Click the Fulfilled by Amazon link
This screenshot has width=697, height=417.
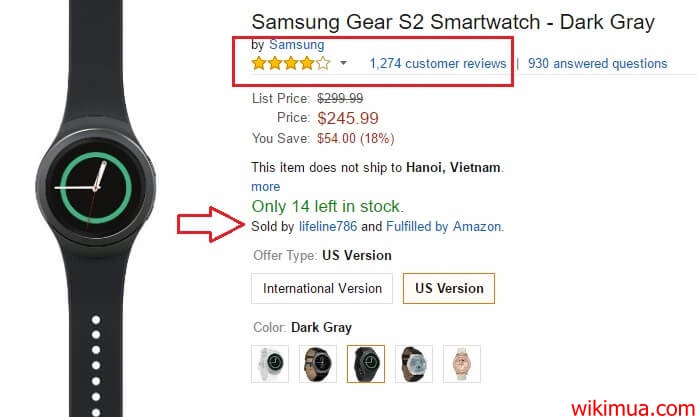444,227
